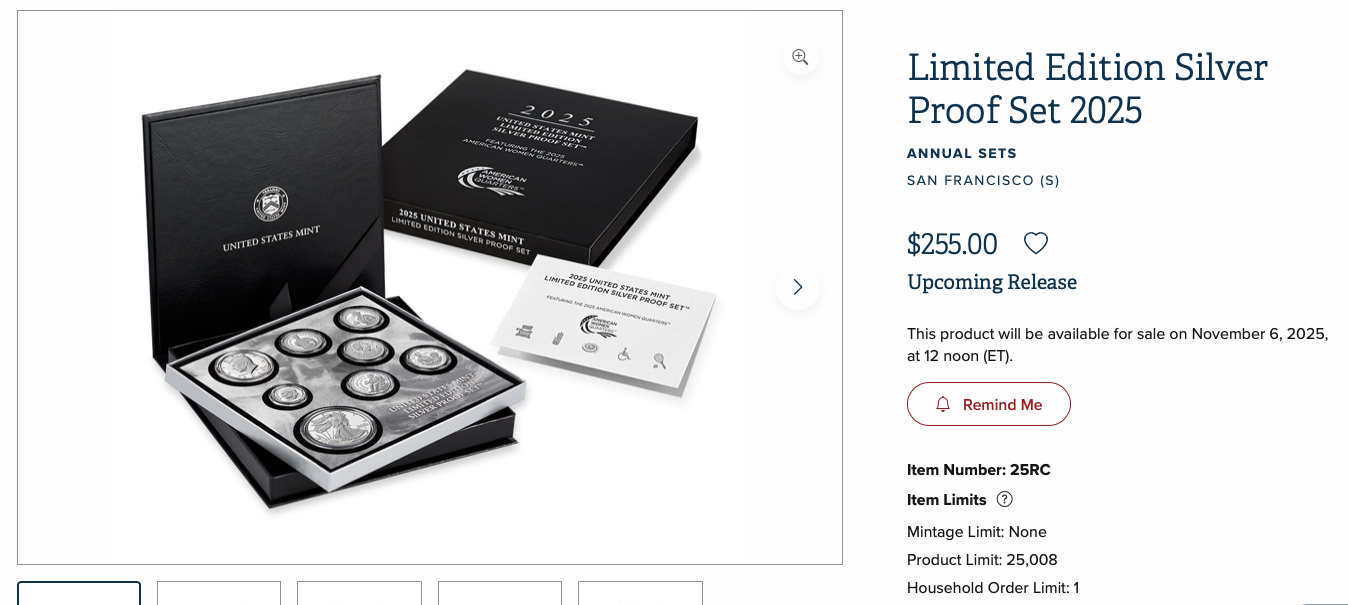Select the second product thumbnail
The height and width of the screenshot is (605, 1348).
click(219, 593)
